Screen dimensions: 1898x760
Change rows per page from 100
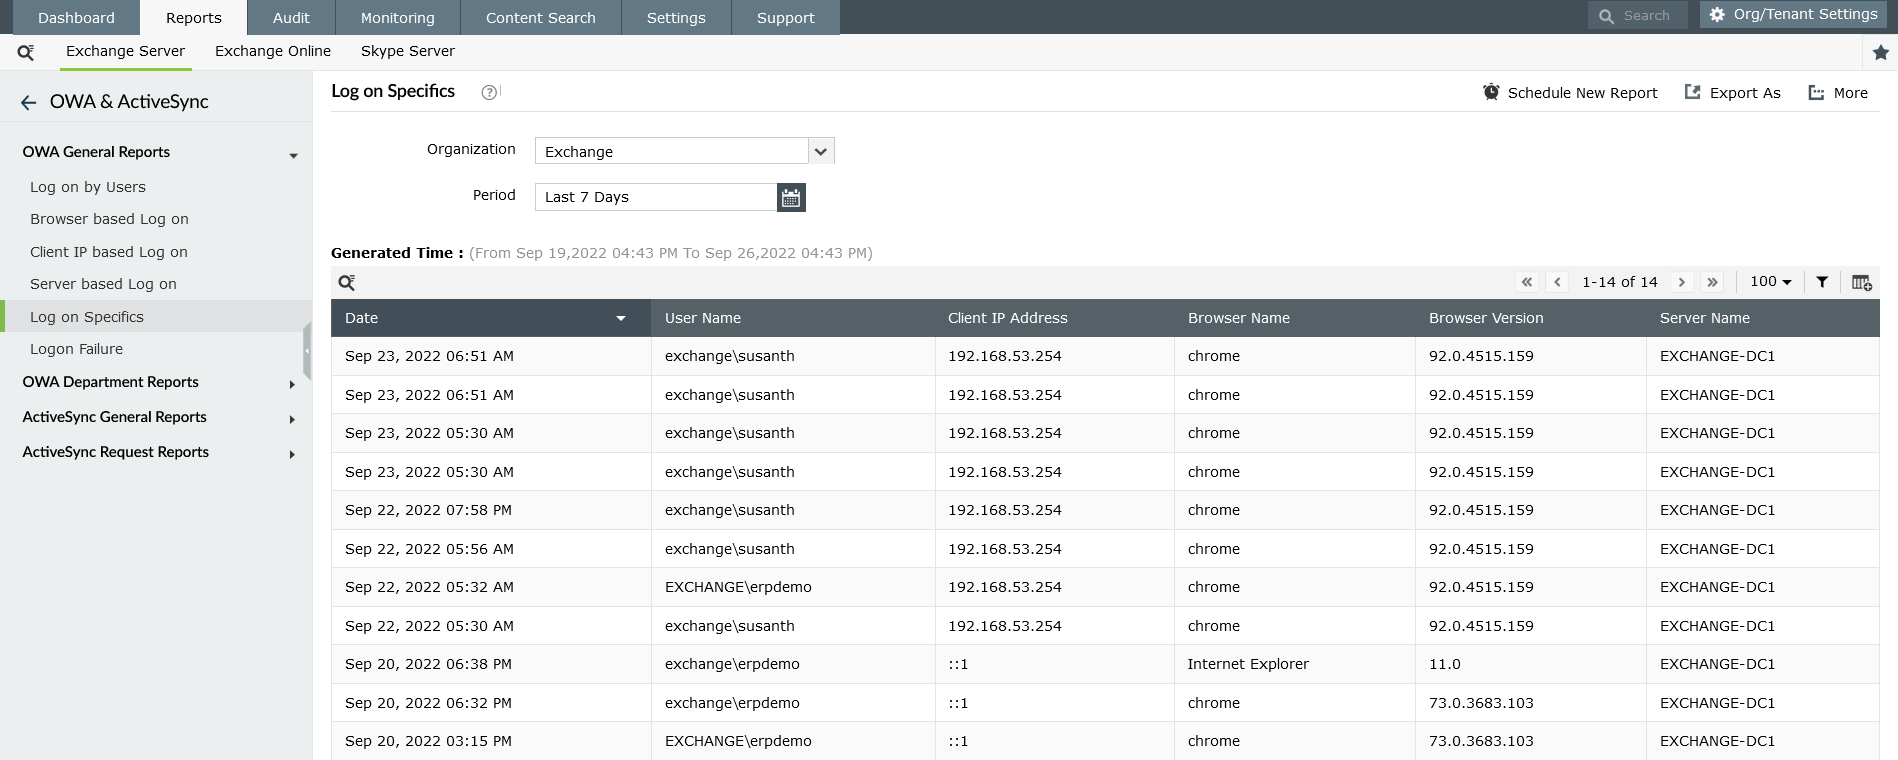tap(1770, 282)
